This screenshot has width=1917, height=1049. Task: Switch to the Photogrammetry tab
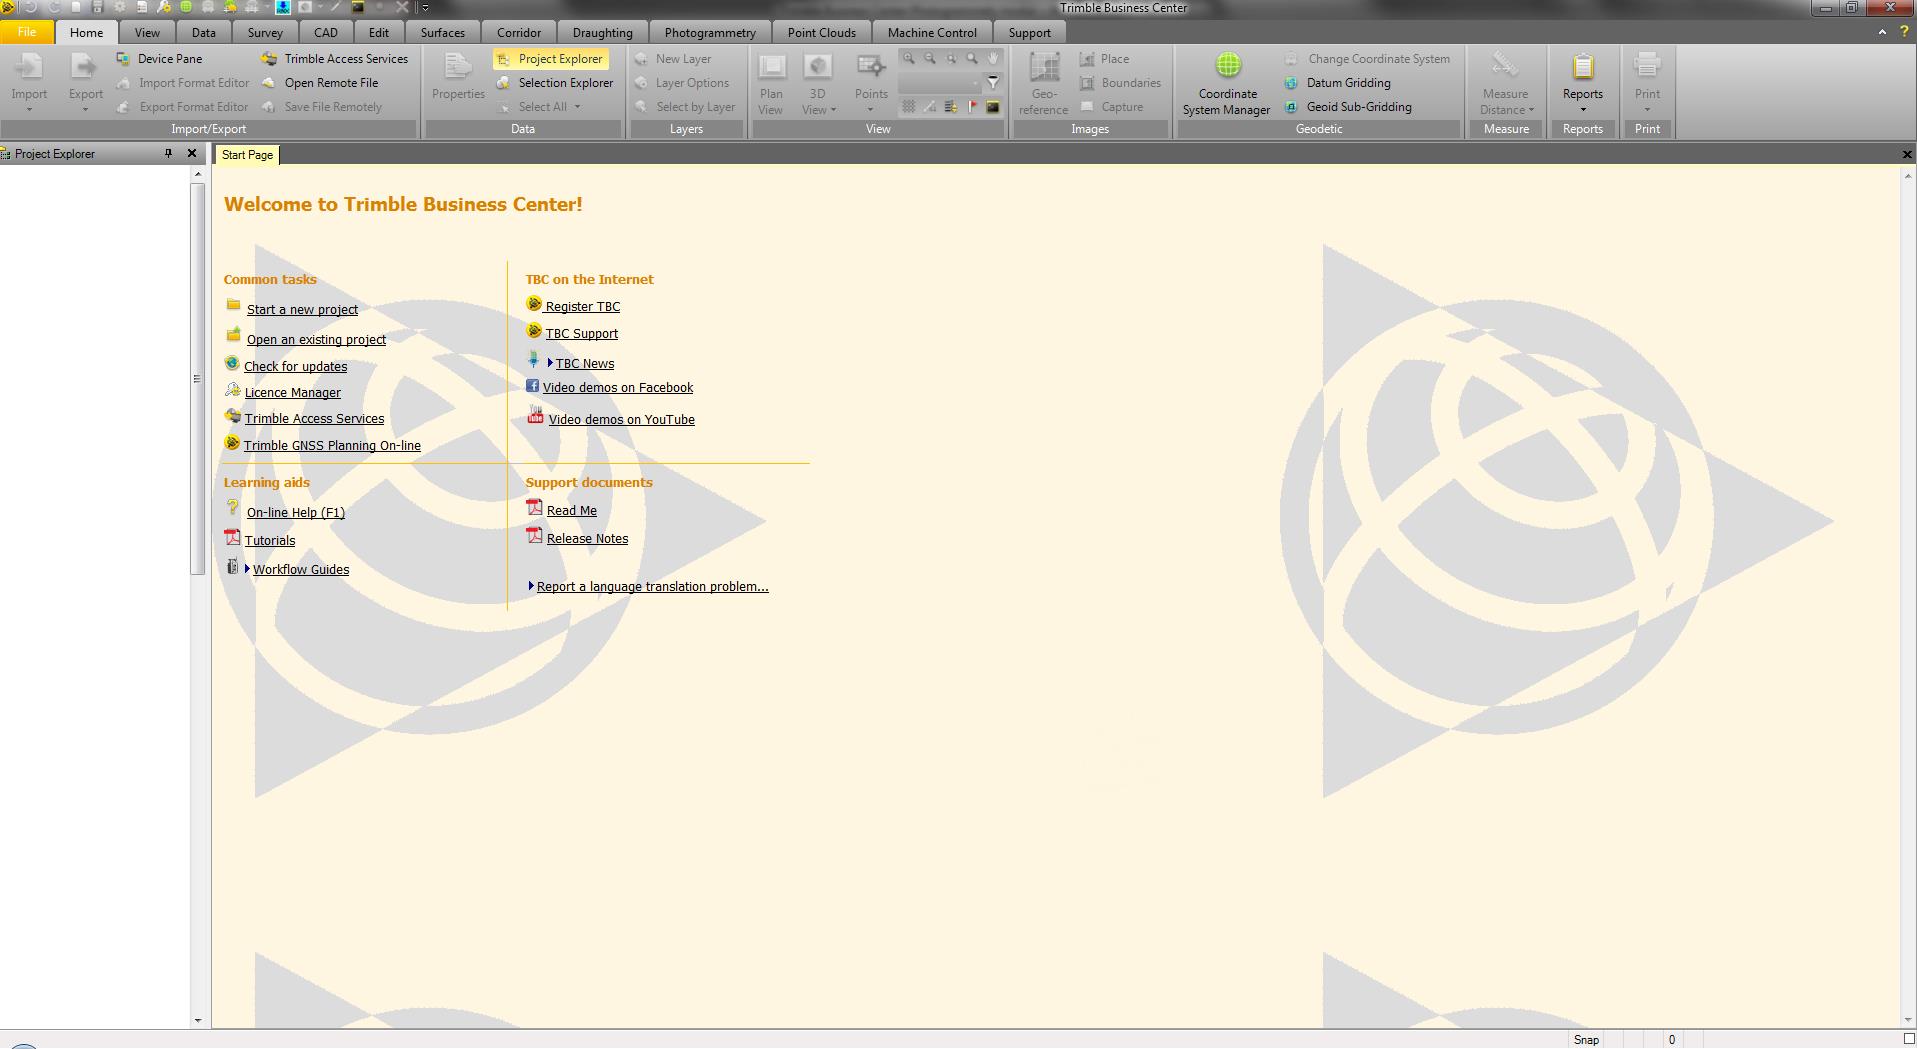click(x=710, y=33)
